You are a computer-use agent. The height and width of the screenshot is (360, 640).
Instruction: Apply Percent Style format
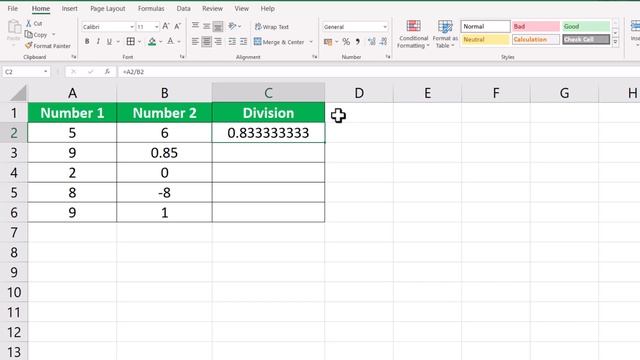[x=346, y=42]
